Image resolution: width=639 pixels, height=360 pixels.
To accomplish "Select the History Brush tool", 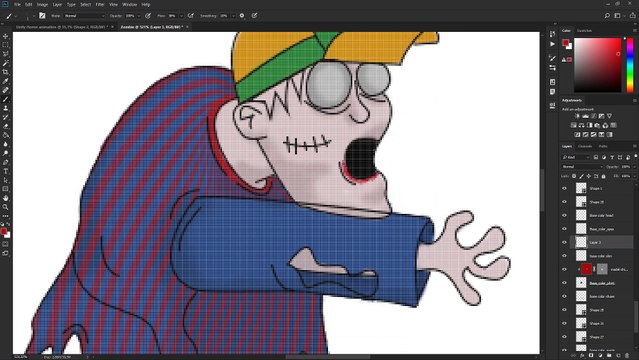I will 5,117.
